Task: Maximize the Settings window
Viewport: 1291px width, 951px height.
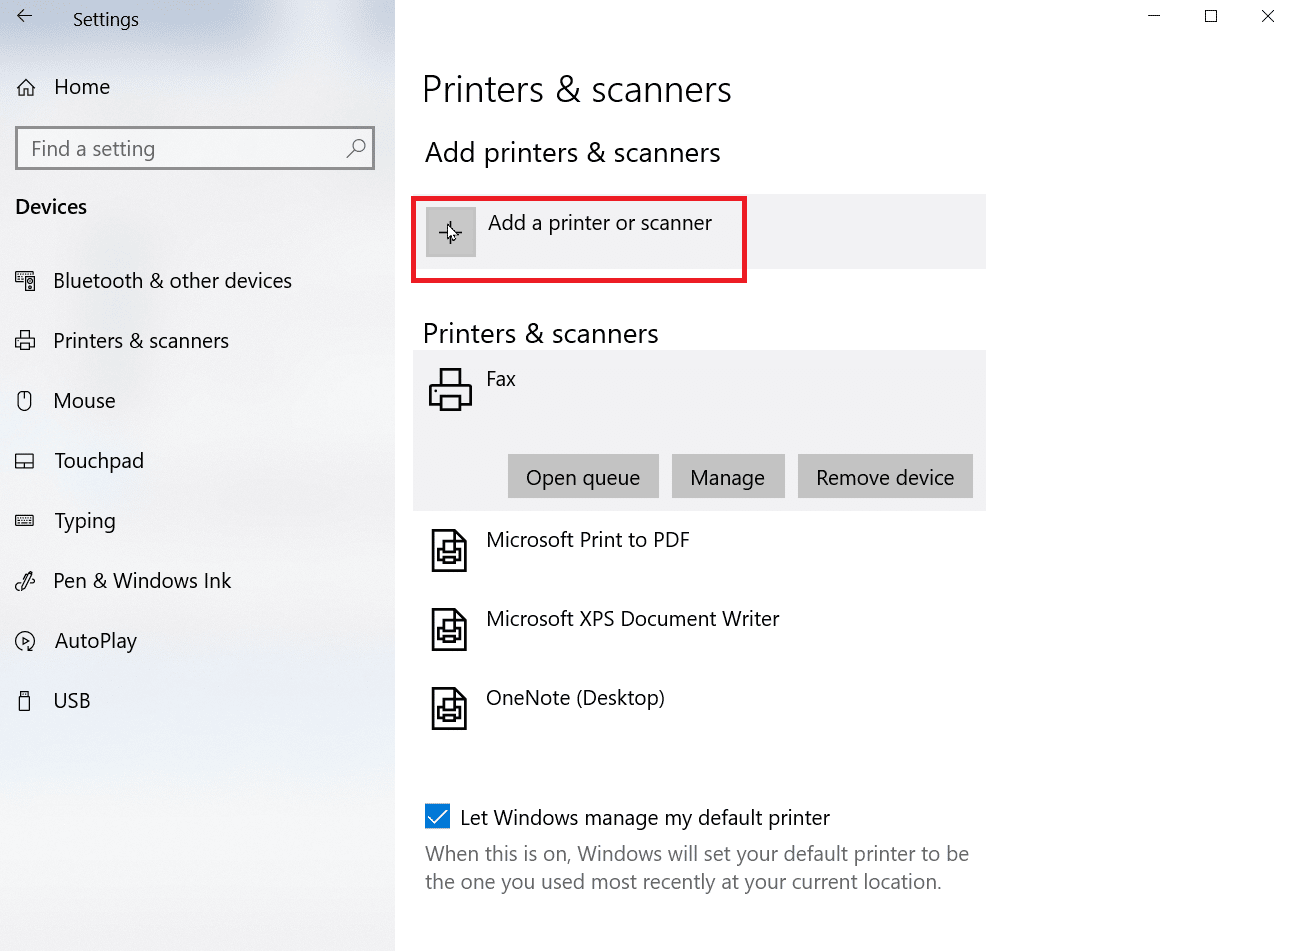Action: (x=1211, y=16)
